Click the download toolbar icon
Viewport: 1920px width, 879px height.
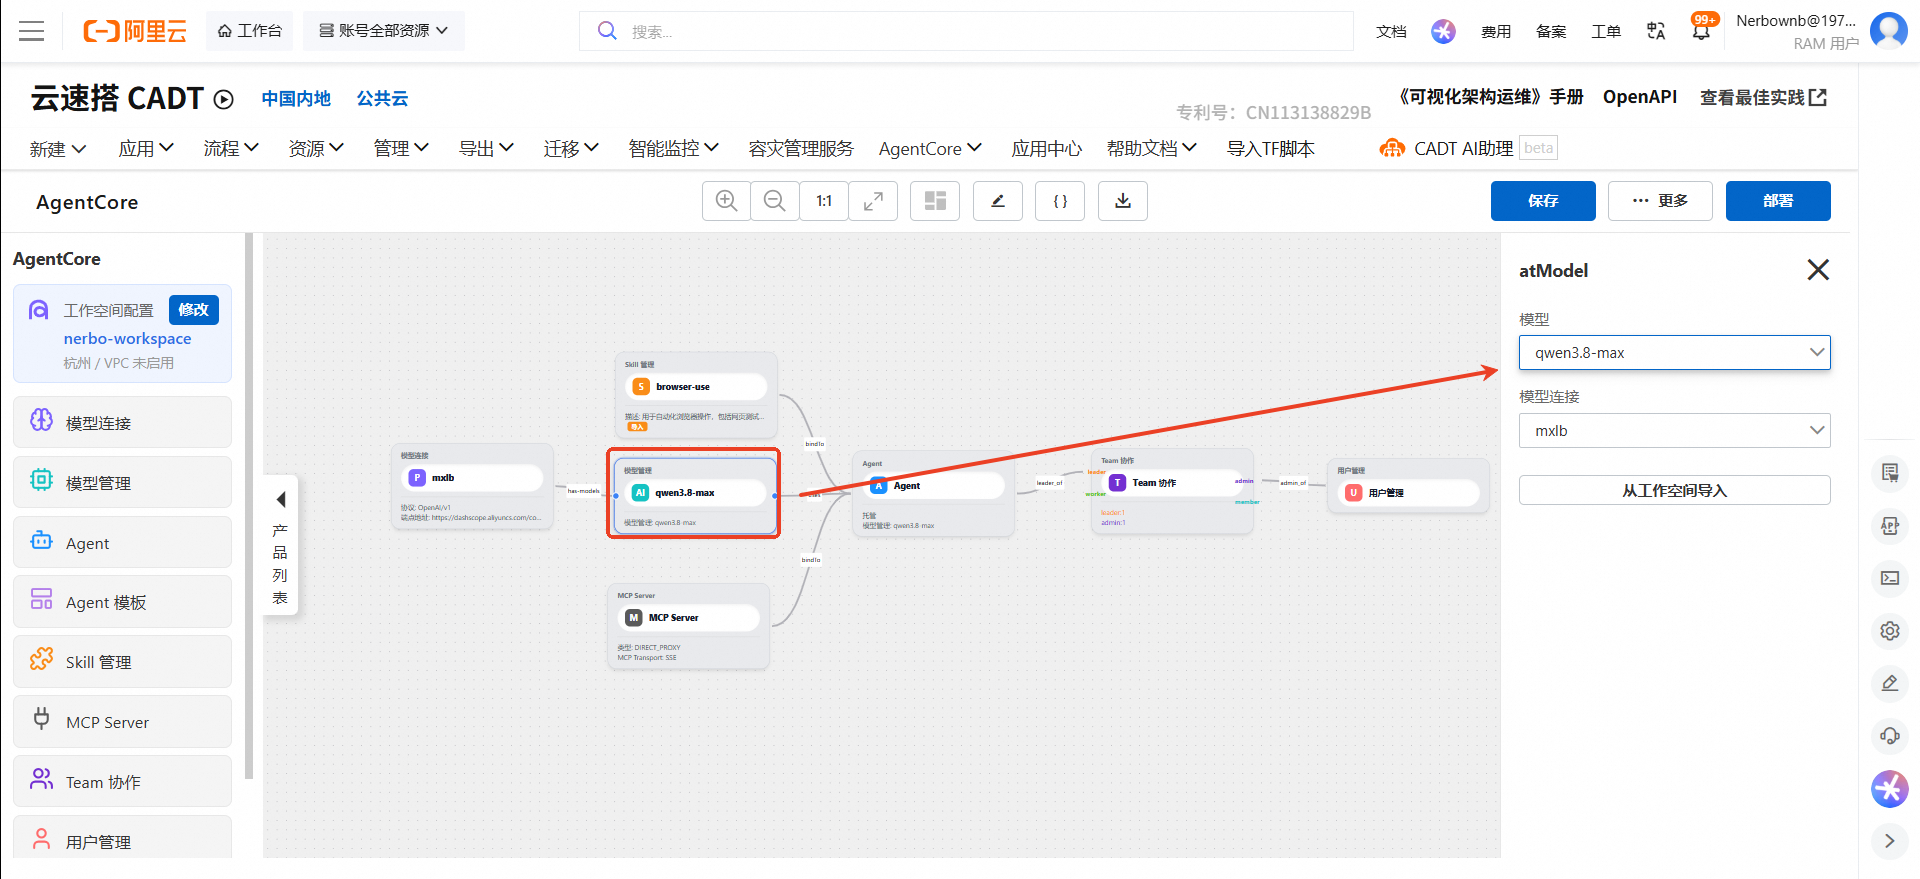[x=1123, y=201]
